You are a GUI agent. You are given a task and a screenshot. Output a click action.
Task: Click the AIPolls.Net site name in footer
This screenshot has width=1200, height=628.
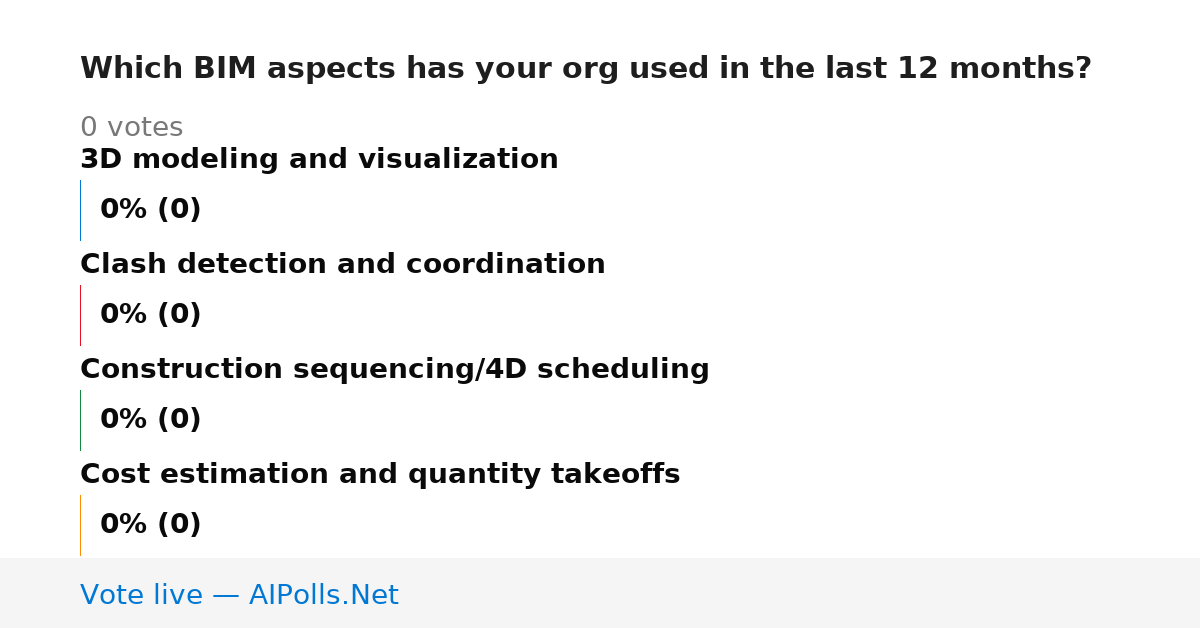pyautogui.click(x=323, y=595)
